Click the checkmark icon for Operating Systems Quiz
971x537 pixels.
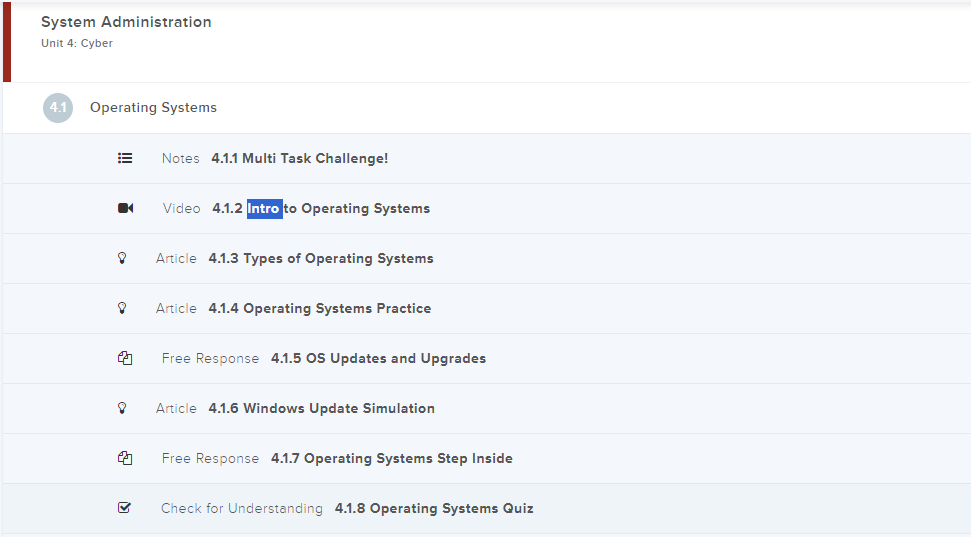pos(125,508)
